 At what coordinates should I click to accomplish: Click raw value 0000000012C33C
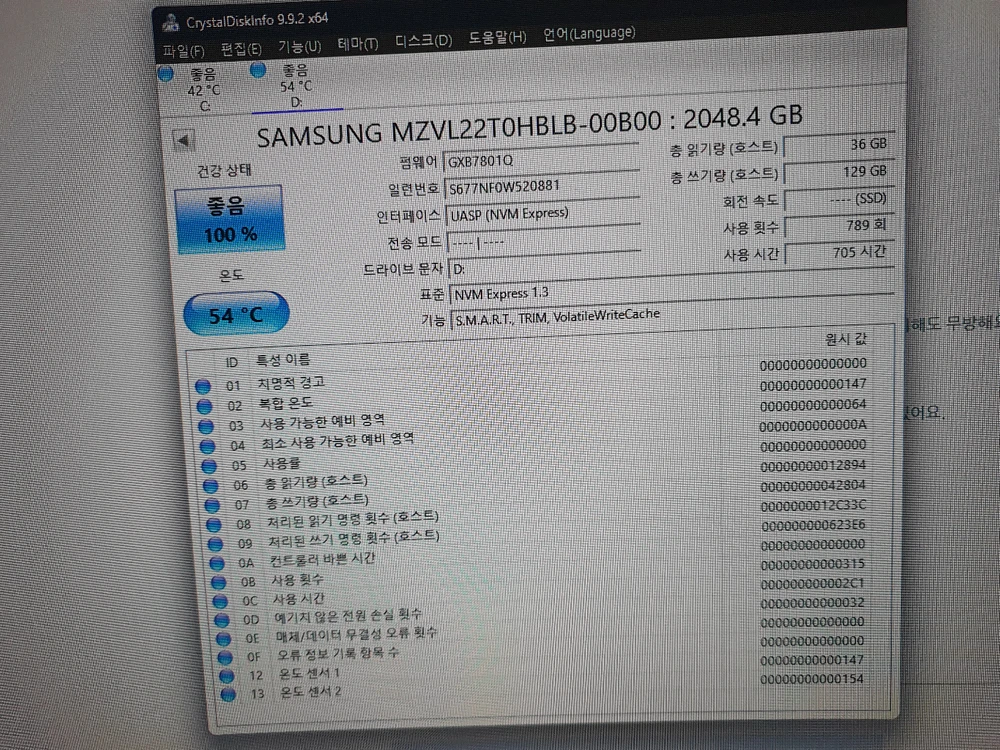click(813, 505)
